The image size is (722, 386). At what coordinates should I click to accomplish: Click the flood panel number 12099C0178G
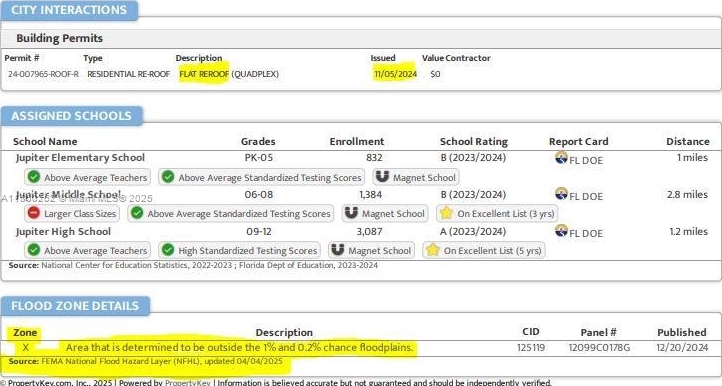tap(599, 347)
